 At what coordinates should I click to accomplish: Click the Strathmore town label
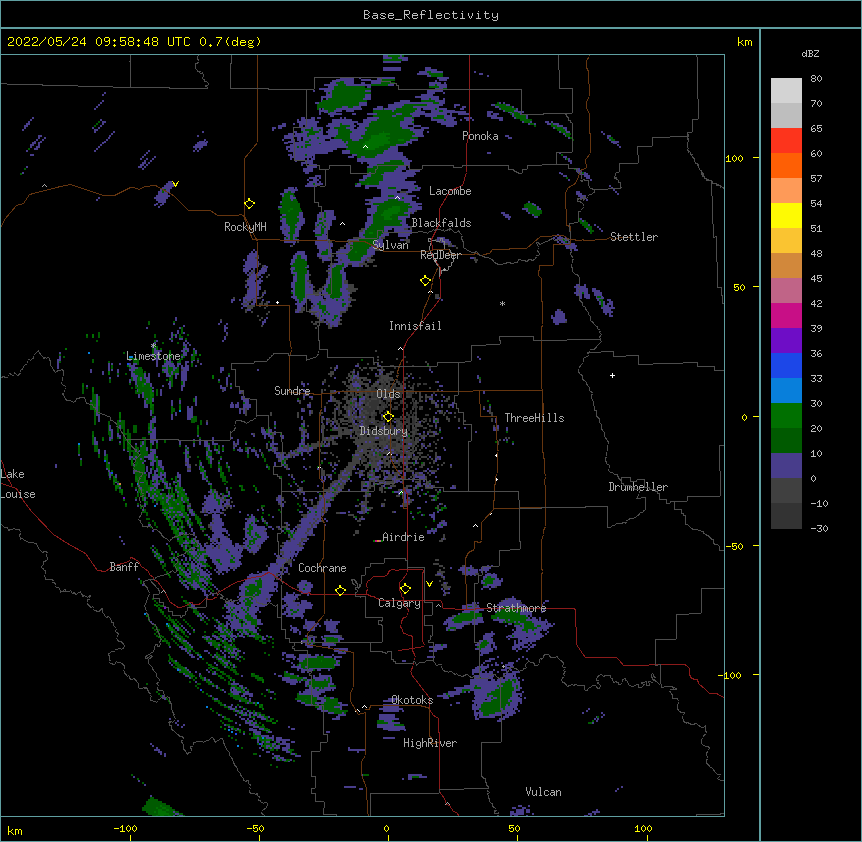coord(516,608)
